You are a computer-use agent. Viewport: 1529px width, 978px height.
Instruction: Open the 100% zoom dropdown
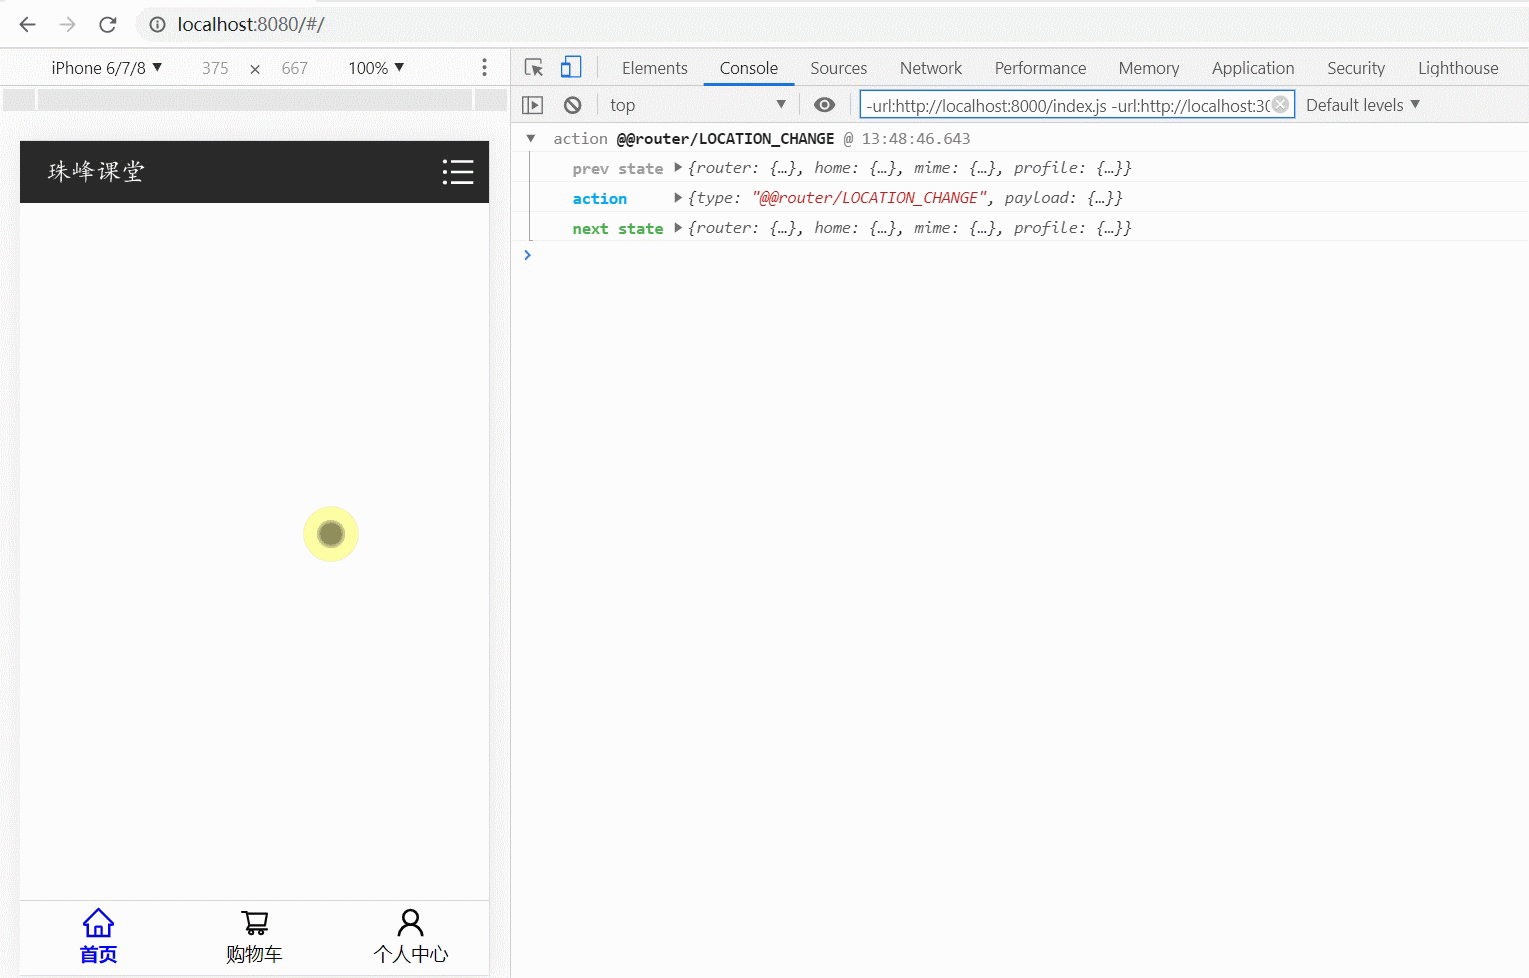376,68
